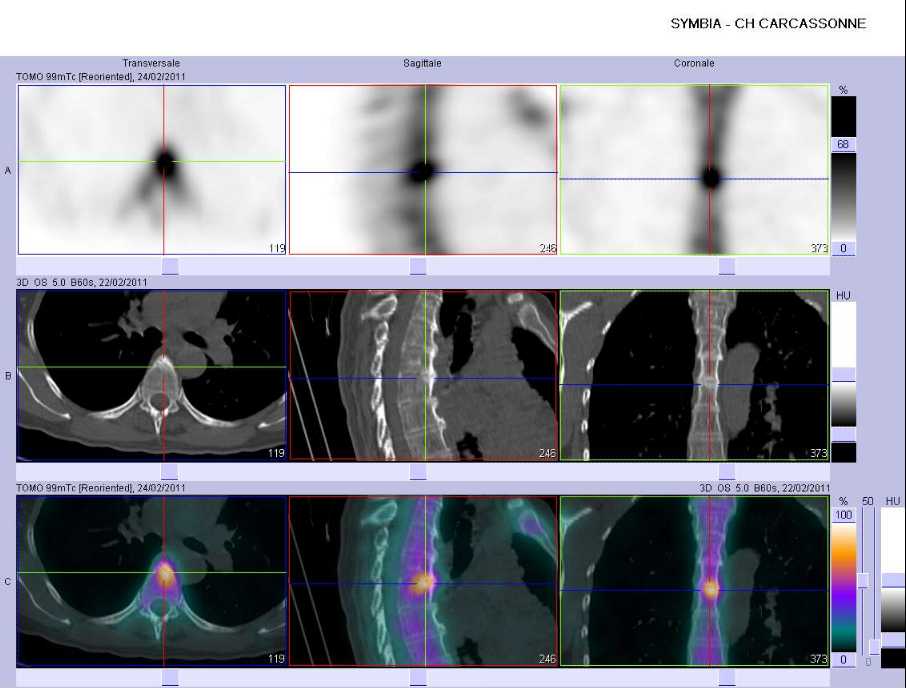
Task: Click the Transversale column header
Action: point(151,63)
